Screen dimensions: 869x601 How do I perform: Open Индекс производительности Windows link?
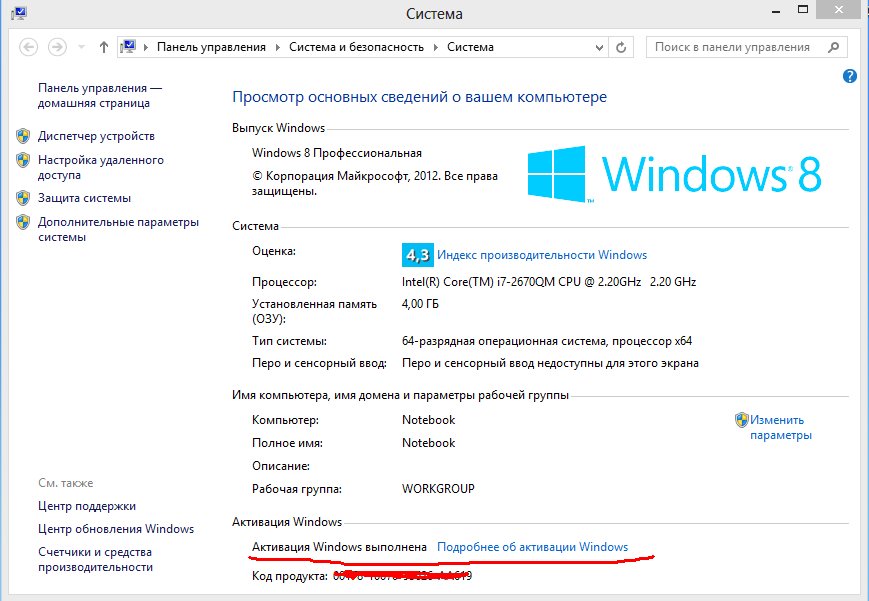[x=542, y=255]
